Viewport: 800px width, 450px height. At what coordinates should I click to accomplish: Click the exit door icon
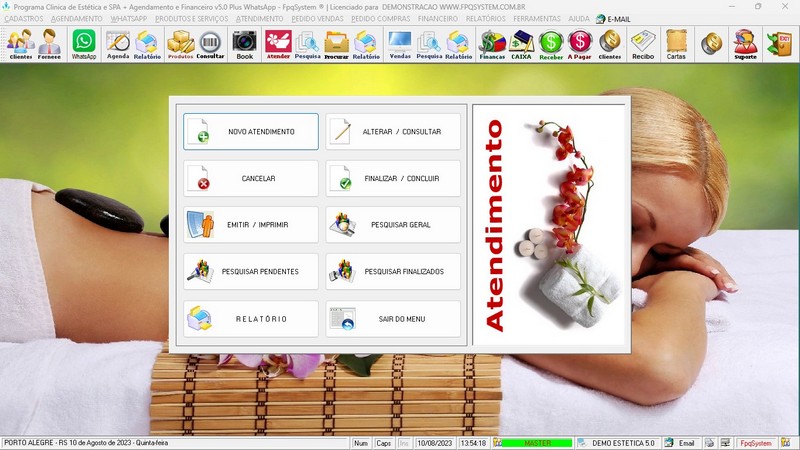tap(780, 44)
